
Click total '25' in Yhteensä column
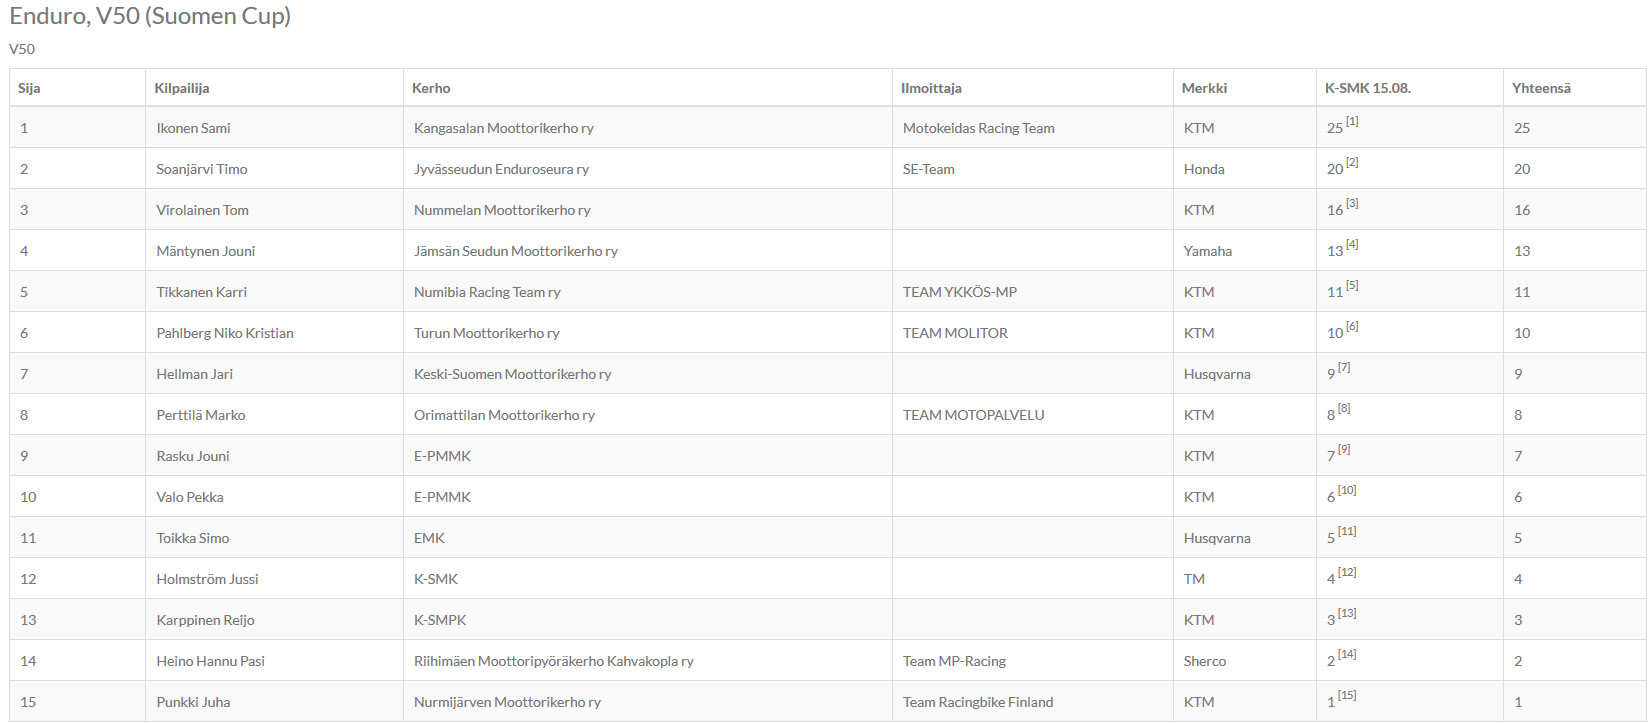tap(1522, 128)
